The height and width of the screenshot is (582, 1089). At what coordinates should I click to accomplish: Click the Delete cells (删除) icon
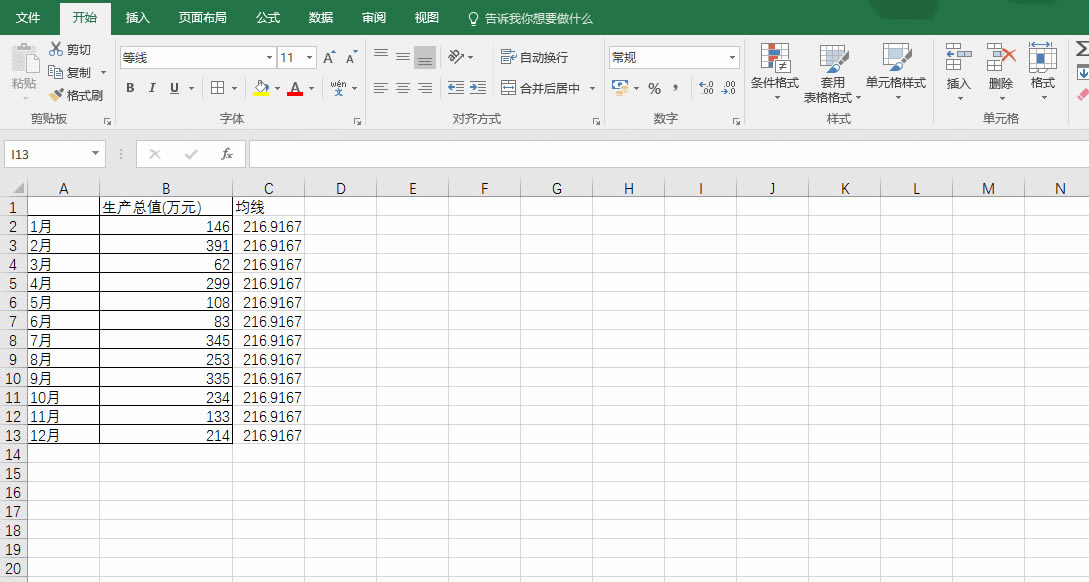pos(1000,58)
